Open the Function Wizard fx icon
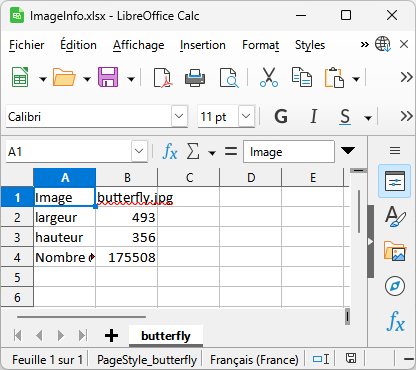The width and height of the screenshot is (416, 370). 170,152
